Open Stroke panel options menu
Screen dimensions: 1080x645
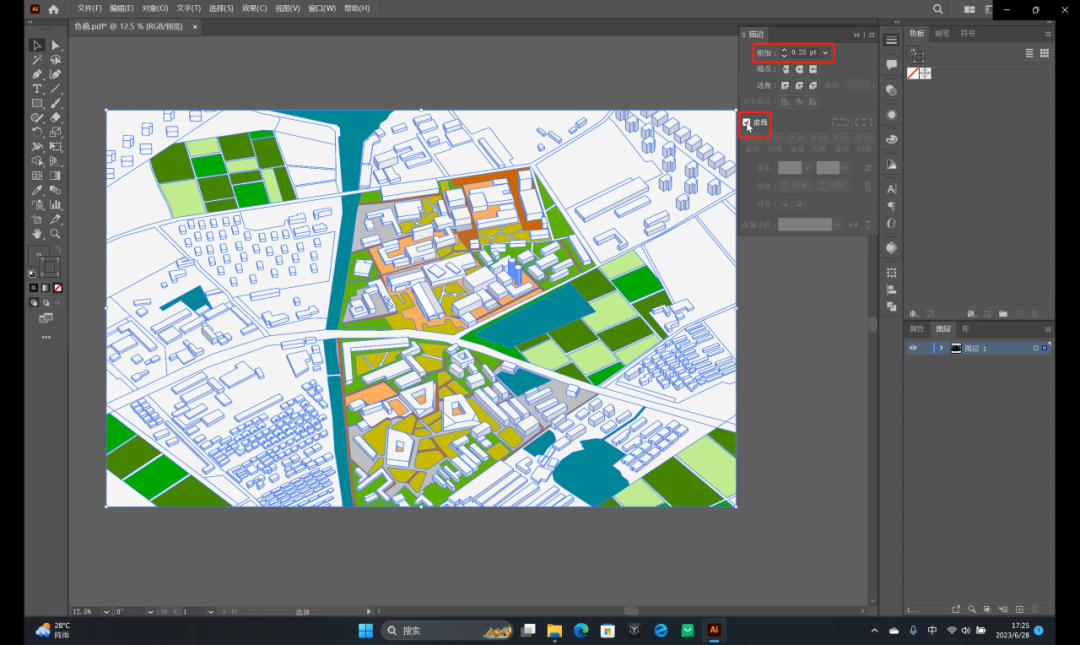[872, 34]
